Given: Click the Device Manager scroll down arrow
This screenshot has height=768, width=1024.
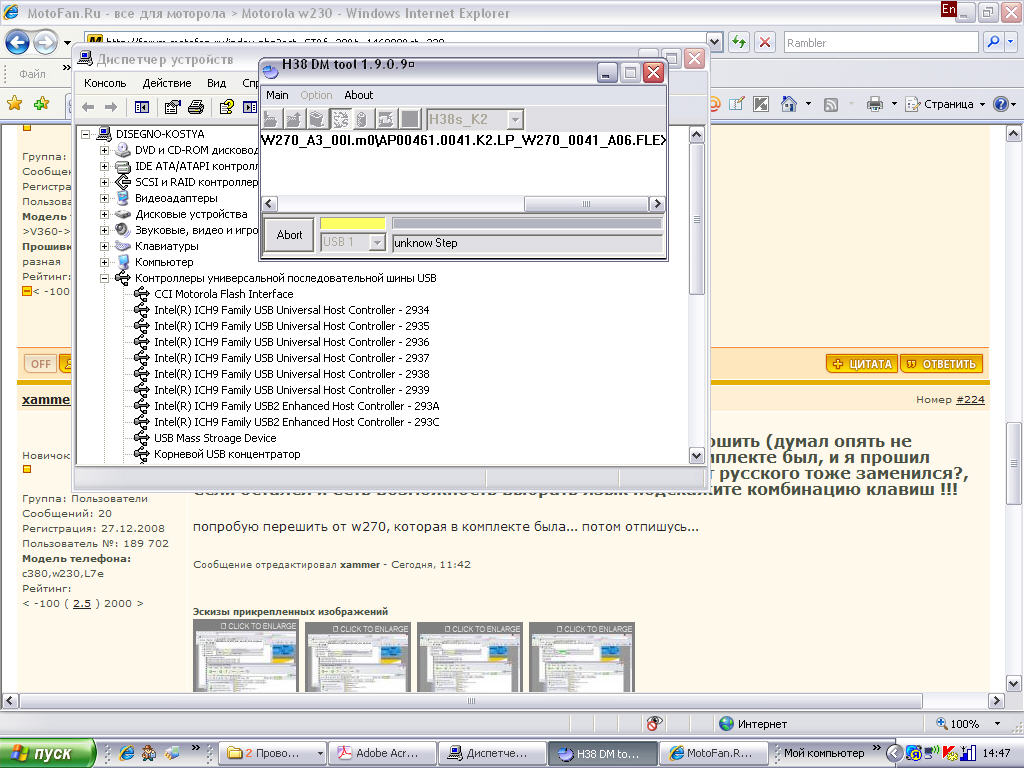Looking at the screenshot, I should coord(696,456).
